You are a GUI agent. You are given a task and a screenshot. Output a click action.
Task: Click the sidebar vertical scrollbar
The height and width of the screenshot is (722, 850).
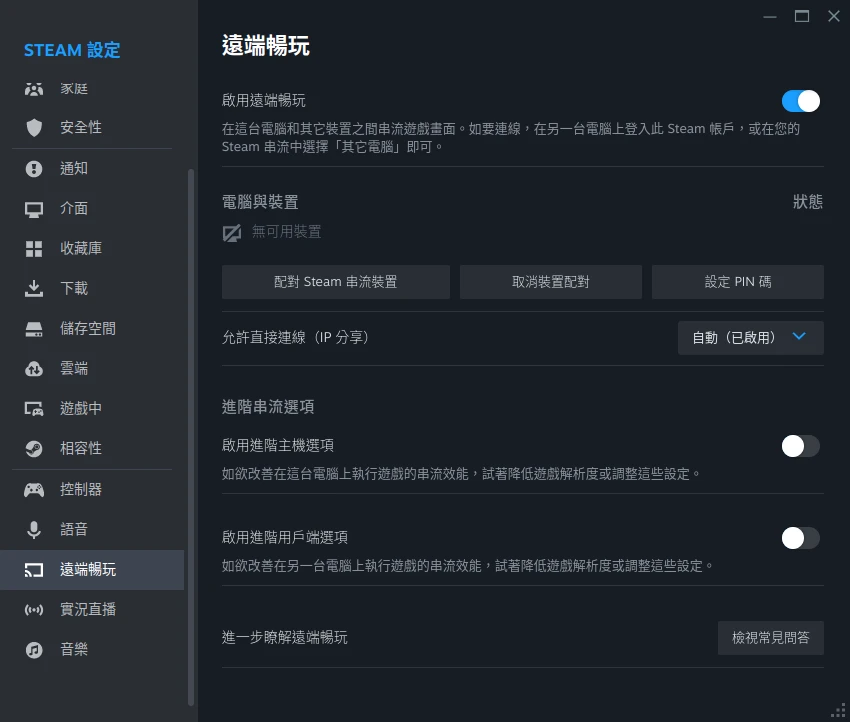[x=191, y=430]
